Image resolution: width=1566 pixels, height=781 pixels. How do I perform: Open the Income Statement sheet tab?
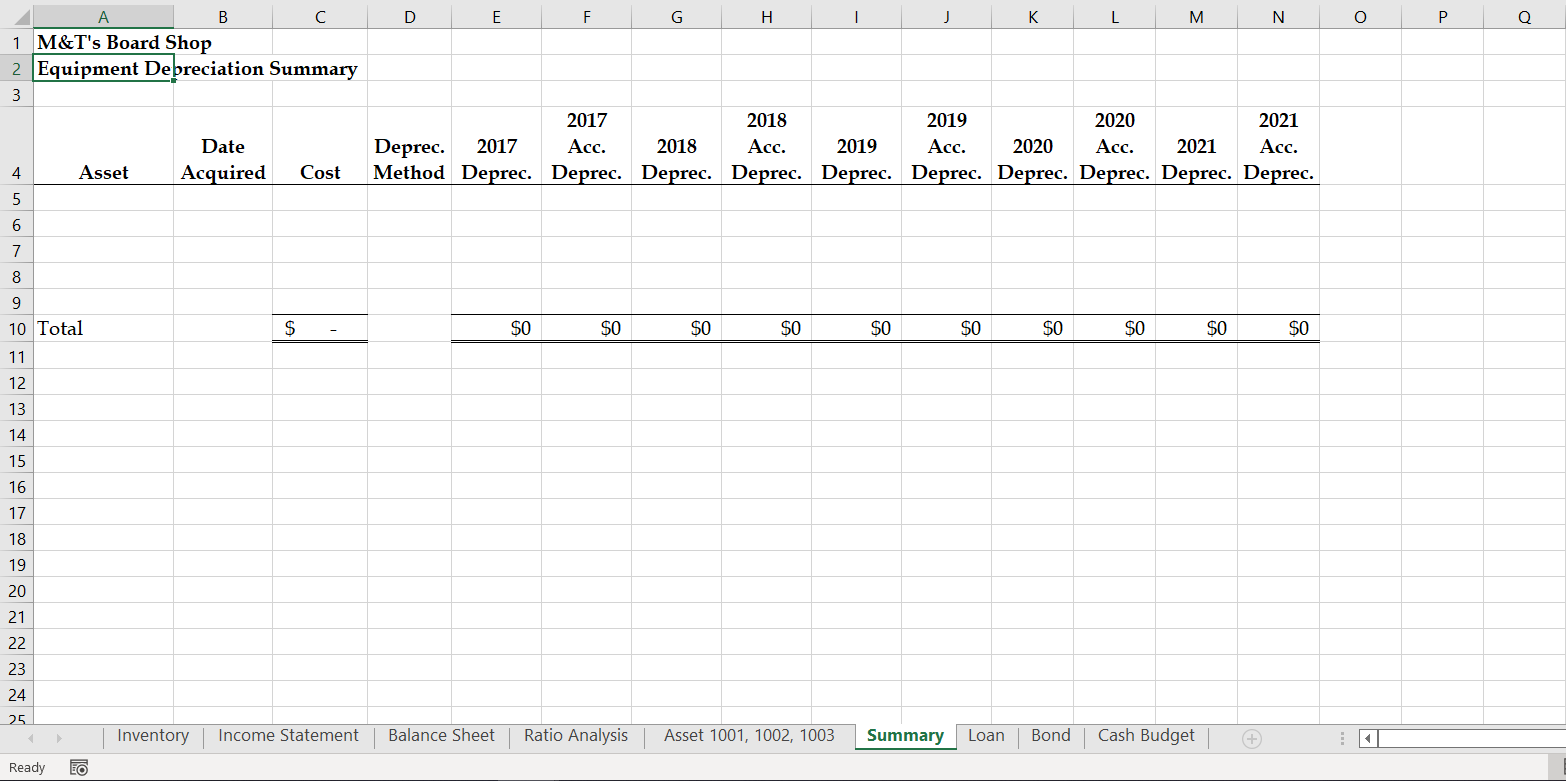[x=288, y=736]
